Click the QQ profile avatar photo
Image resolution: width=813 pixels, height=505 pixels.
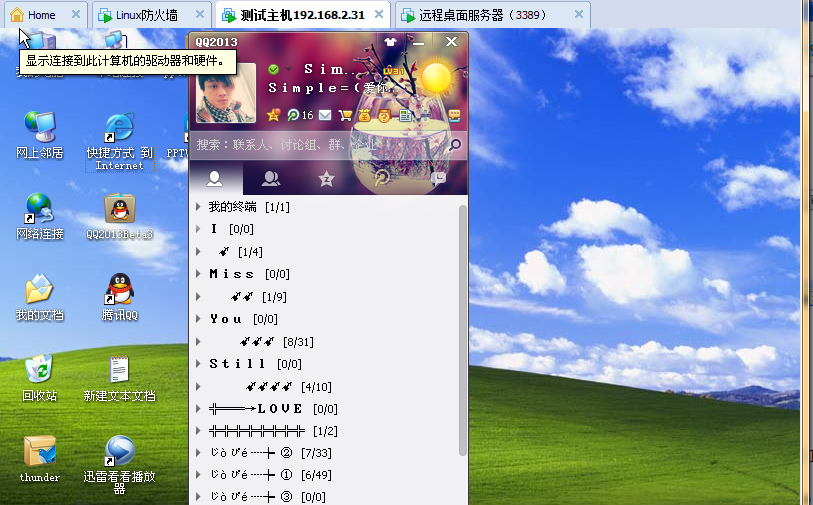pyautogui.click(x=226, y=93)
